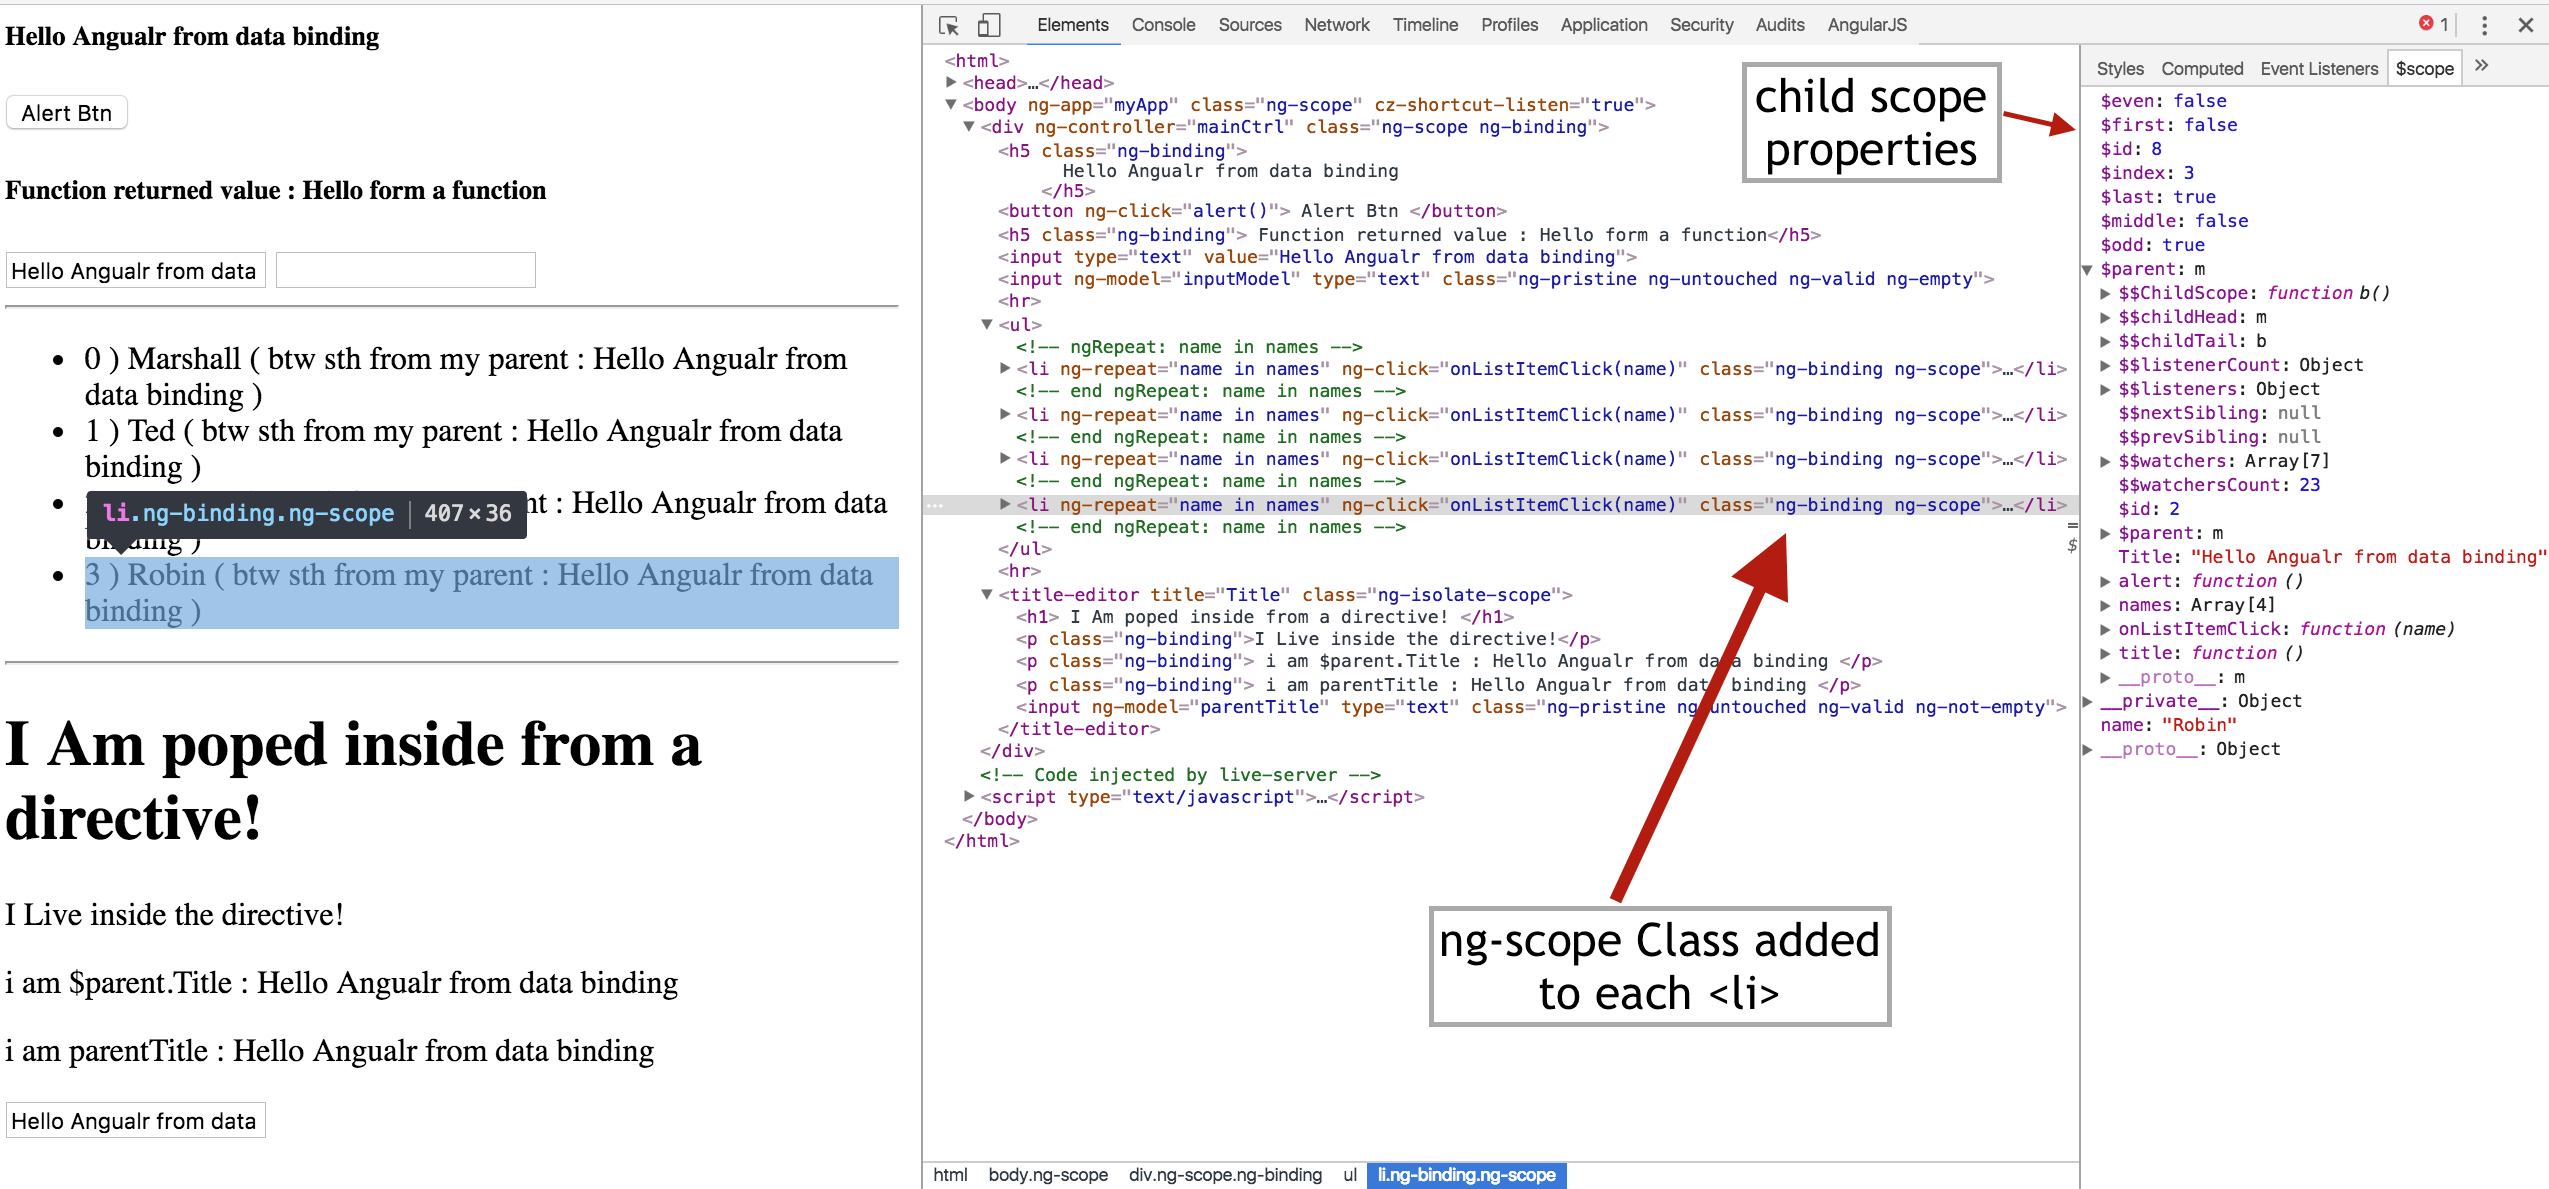Image resolution: width=2549 pixels, height=1189 pixels.
Task: Expand the __private__ Object property
Action: (2088, 701)
